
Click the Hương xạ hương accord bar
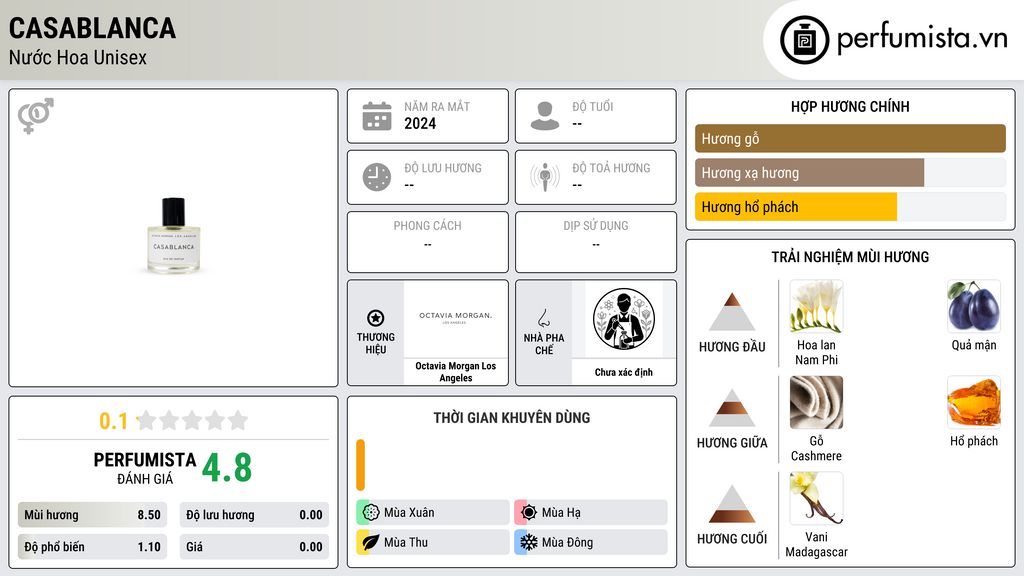click(x=850, y=172)
